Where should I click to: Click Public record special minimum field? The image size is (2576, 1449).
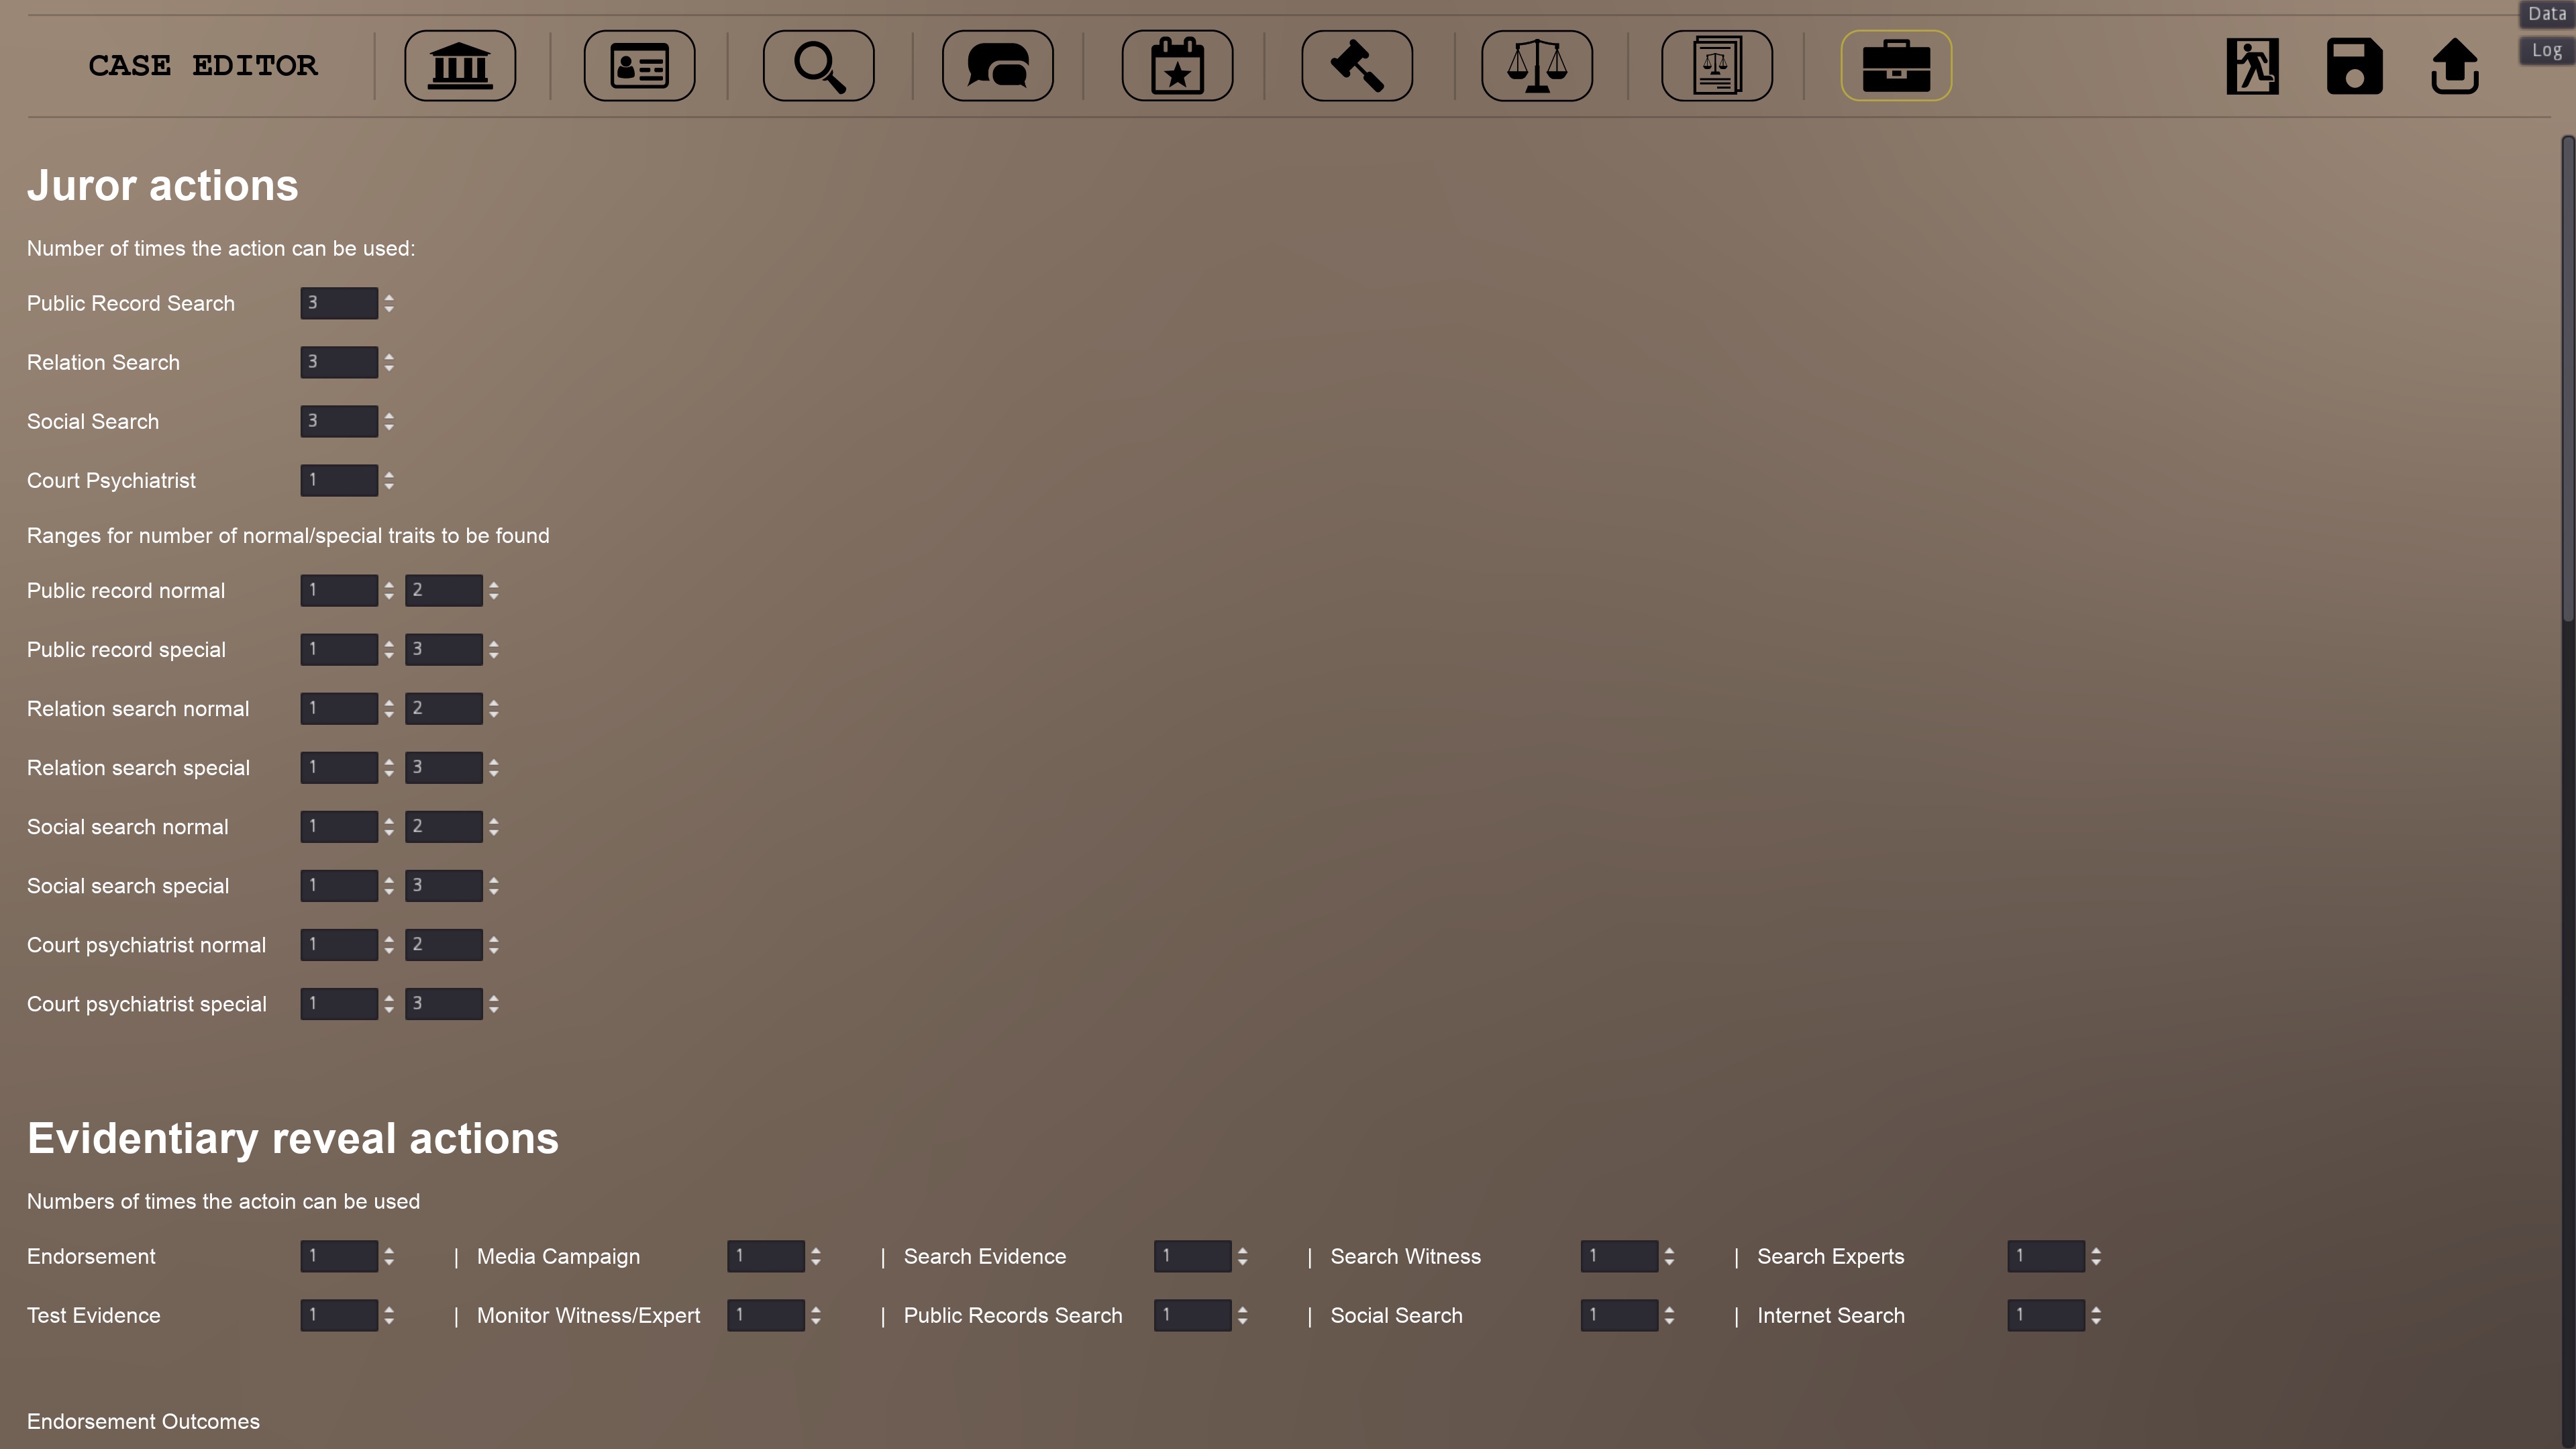[339, 649]
